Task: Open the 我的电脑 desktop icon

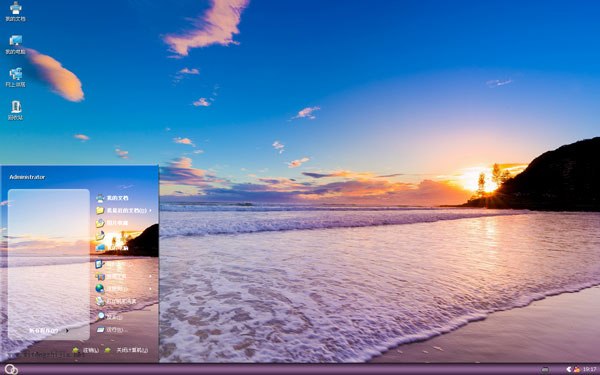Action: click(x=15, y=44)
